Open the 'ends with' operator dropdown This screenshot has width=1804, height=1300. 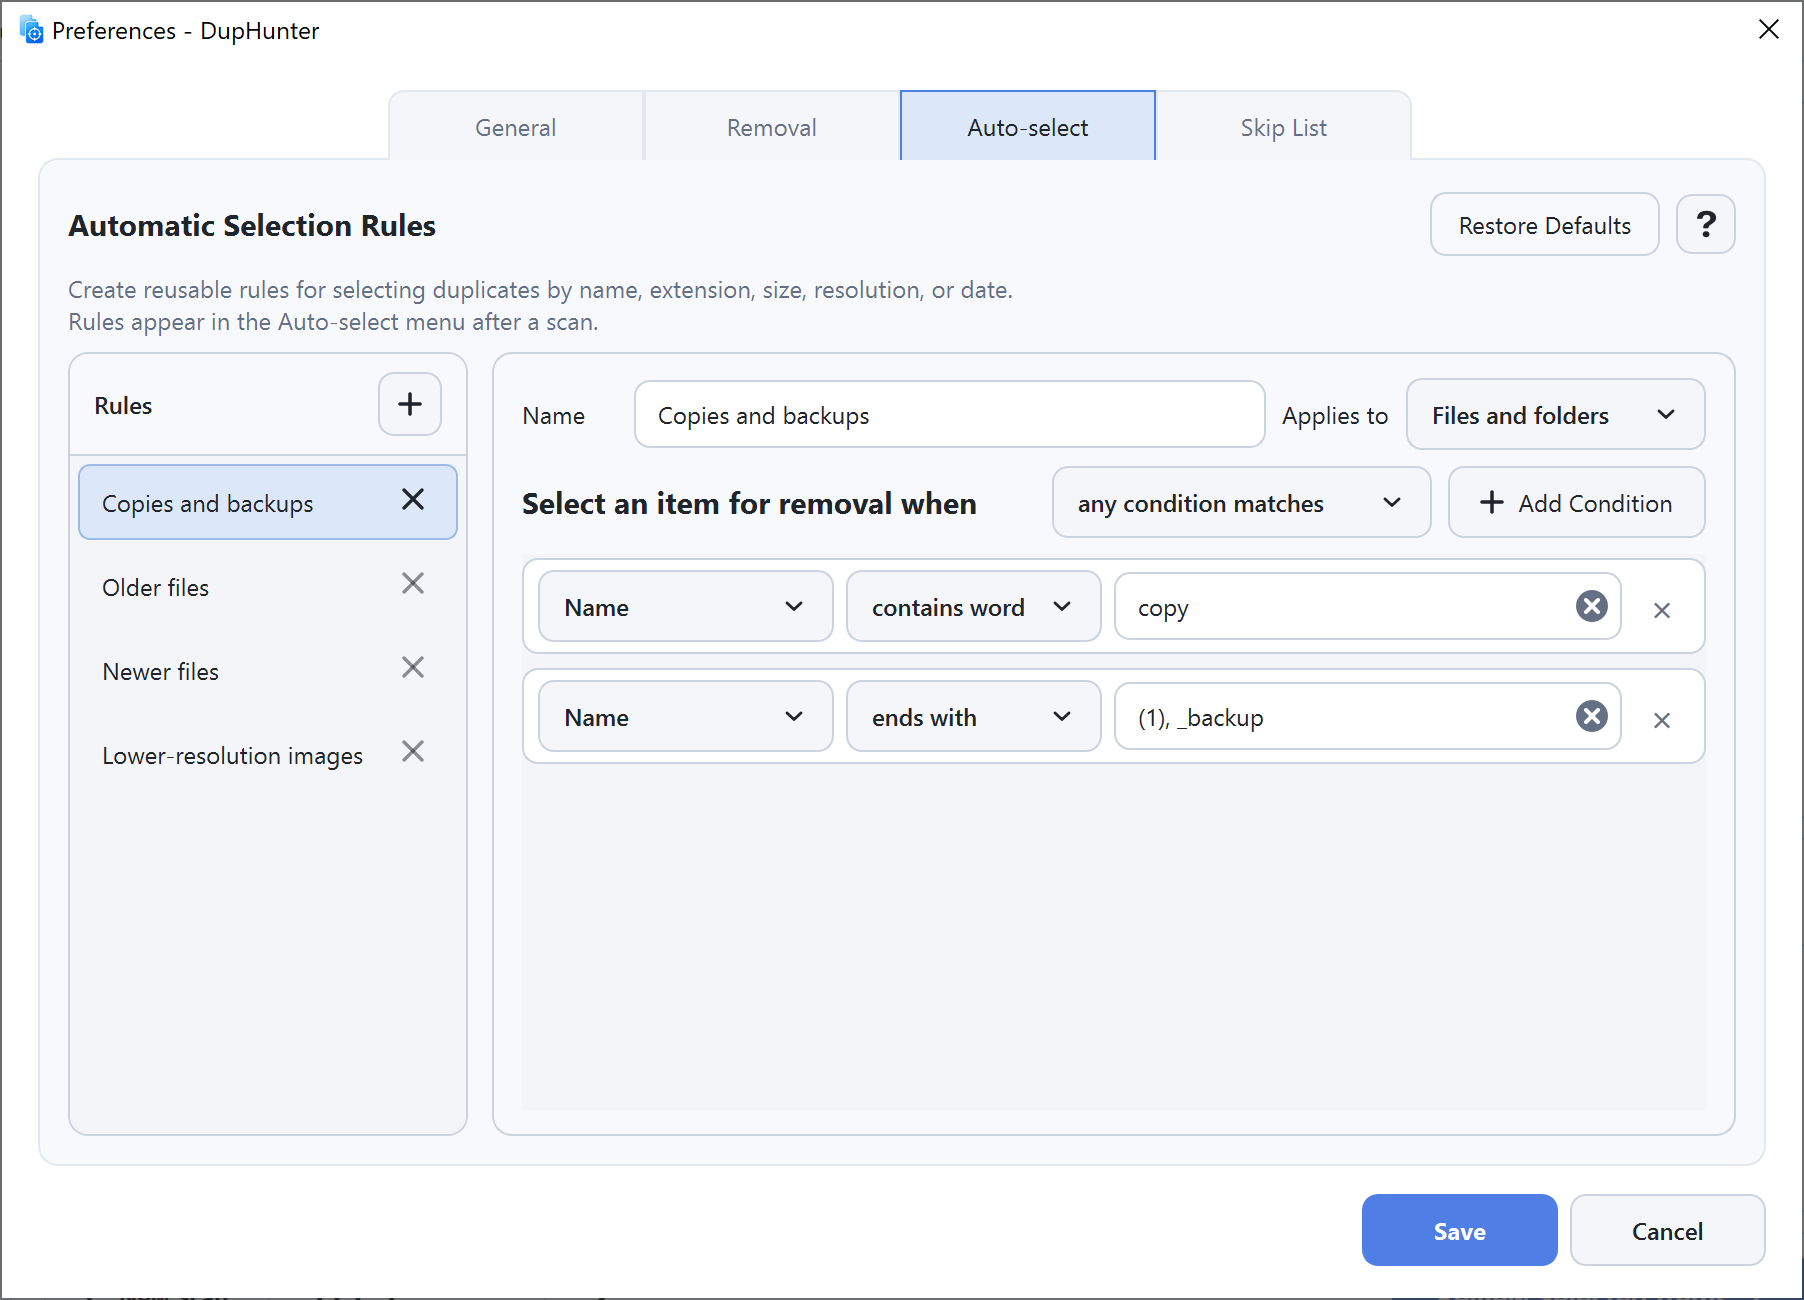(x=973, y=716)
